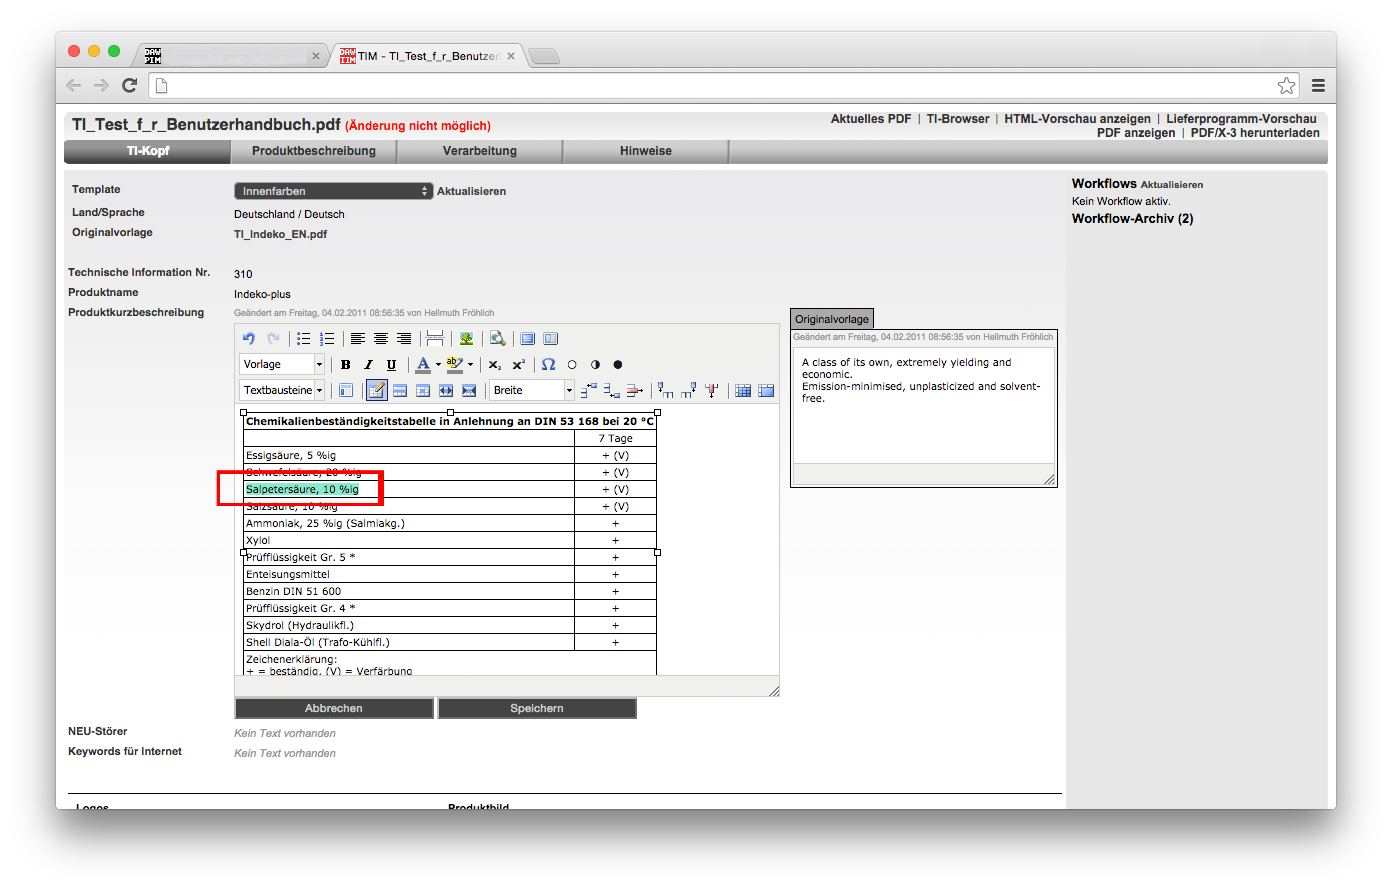
Task: Insert special character with Omega icon
Action: pyautogui.click(x=548, y=365)
